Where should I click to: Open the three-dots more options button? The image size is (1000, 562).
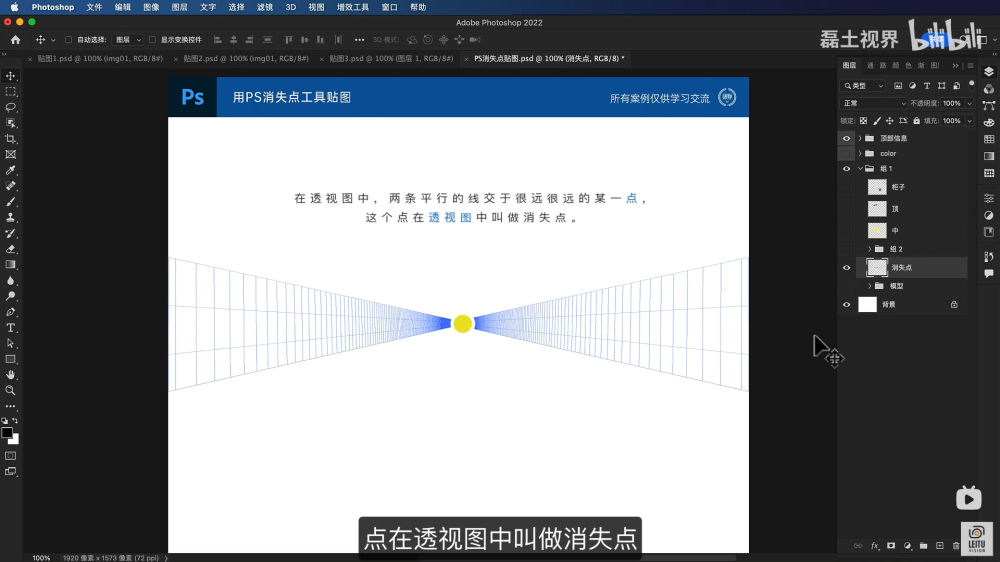pyautogui.click(x=360, y=40)
